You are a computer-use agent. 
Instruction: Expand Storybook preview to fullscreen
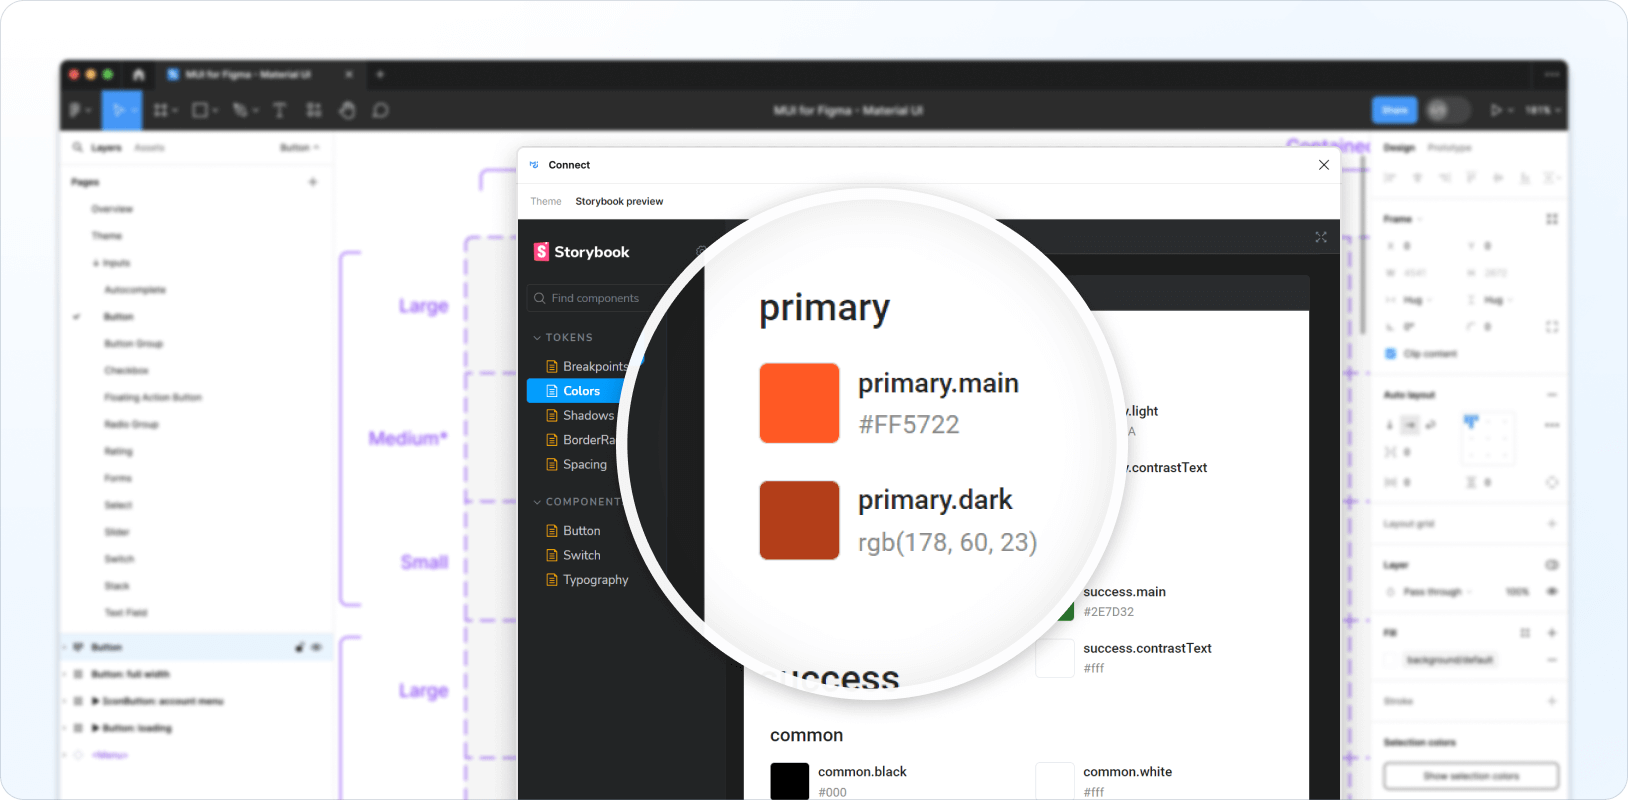(x=1321, y=237)
